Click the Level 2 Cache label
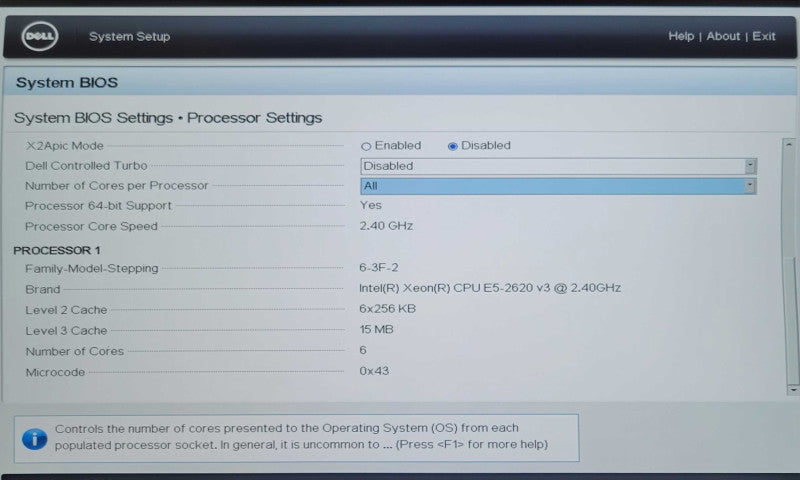 point(66,310)
